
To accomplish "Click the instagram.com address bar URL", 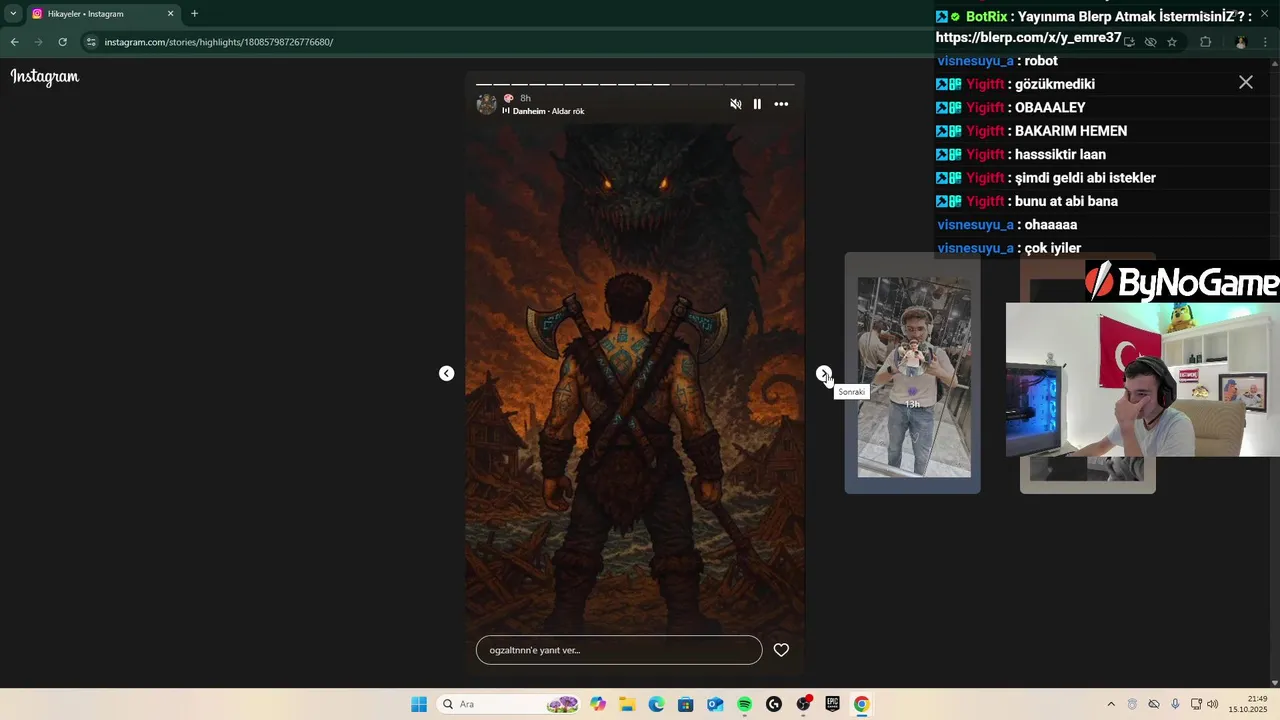I will pyautogui.click(x=219, y=42).
